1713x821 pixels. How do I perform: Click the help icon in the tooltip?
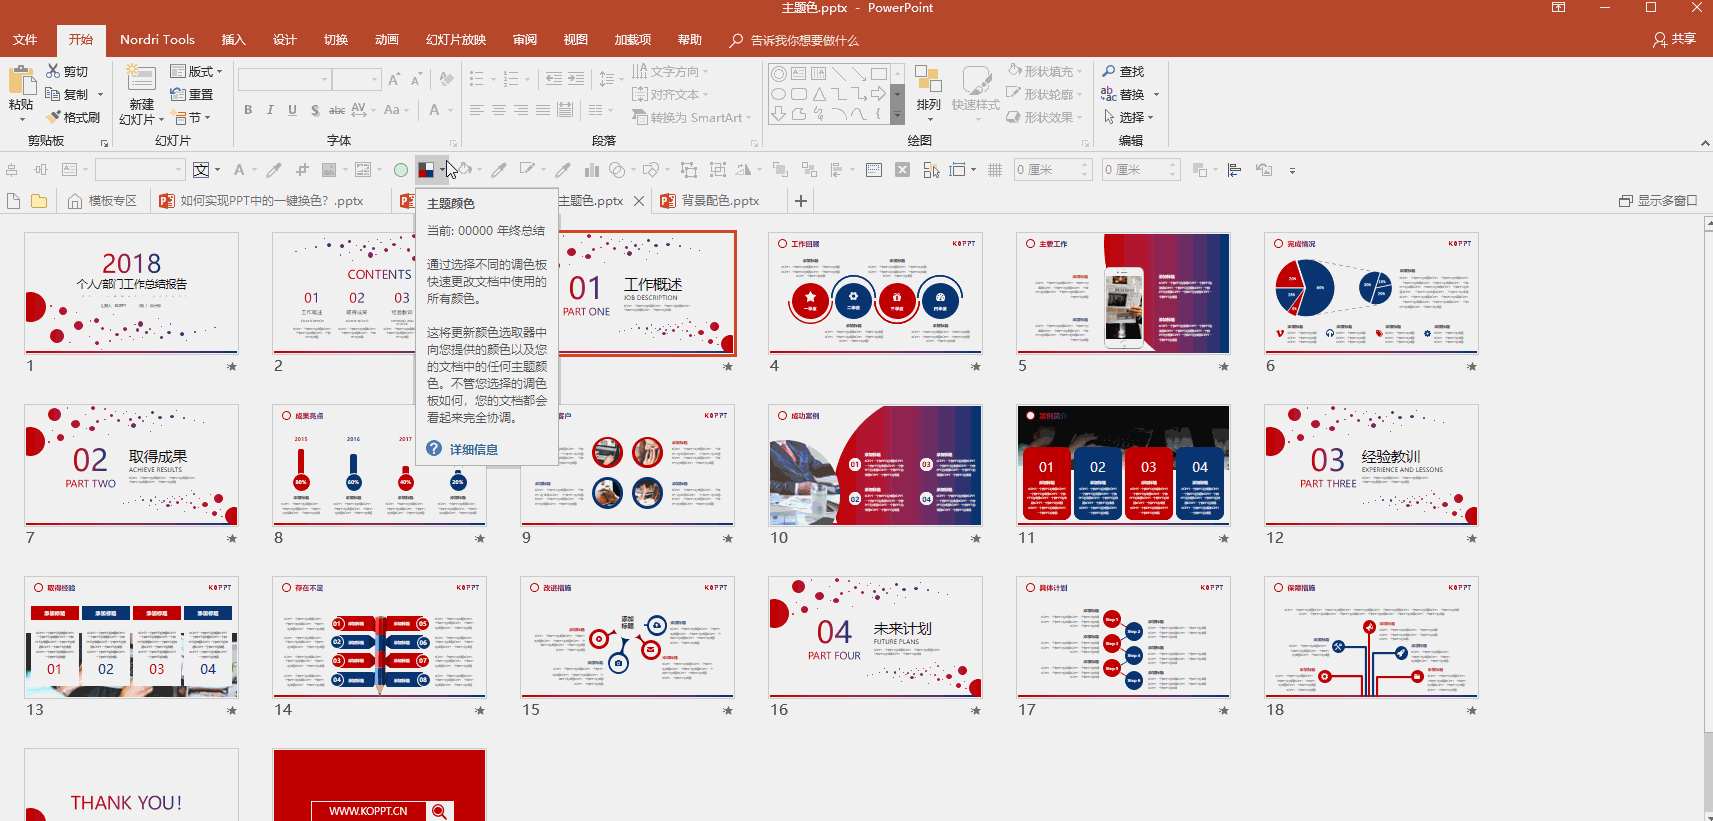(x=434, y=449)
